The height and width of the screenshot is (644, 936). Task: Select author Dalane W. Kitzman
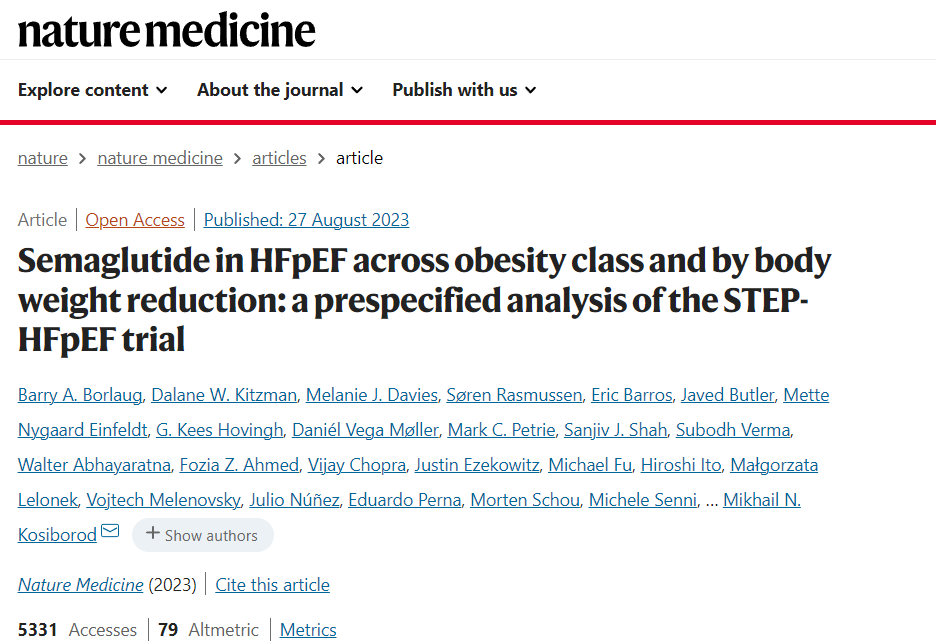point(224,395)
